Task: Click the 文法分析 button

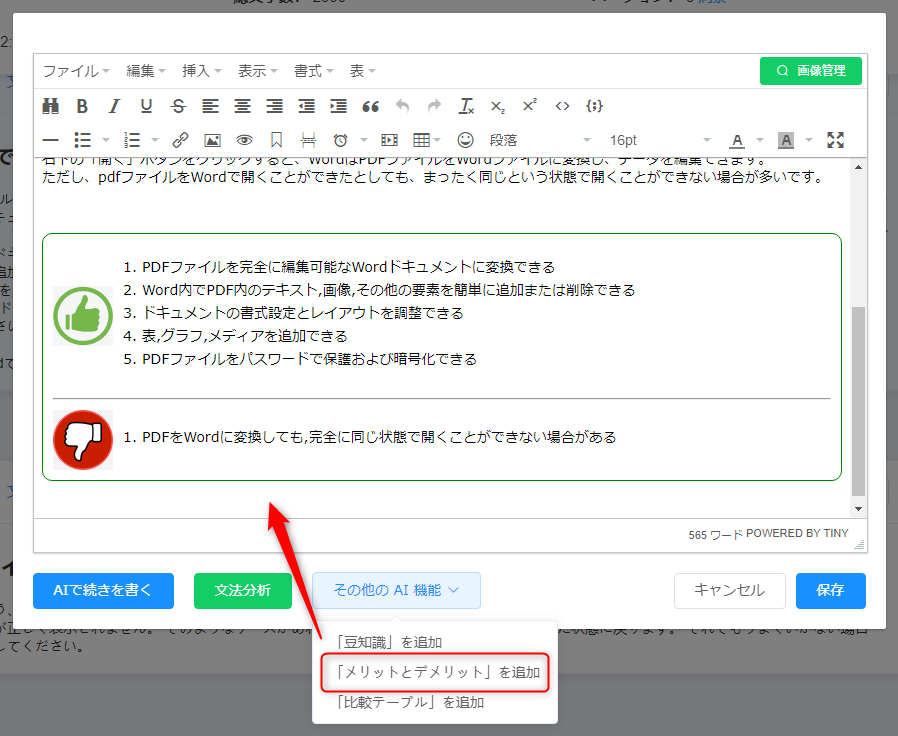Action: 243,591
